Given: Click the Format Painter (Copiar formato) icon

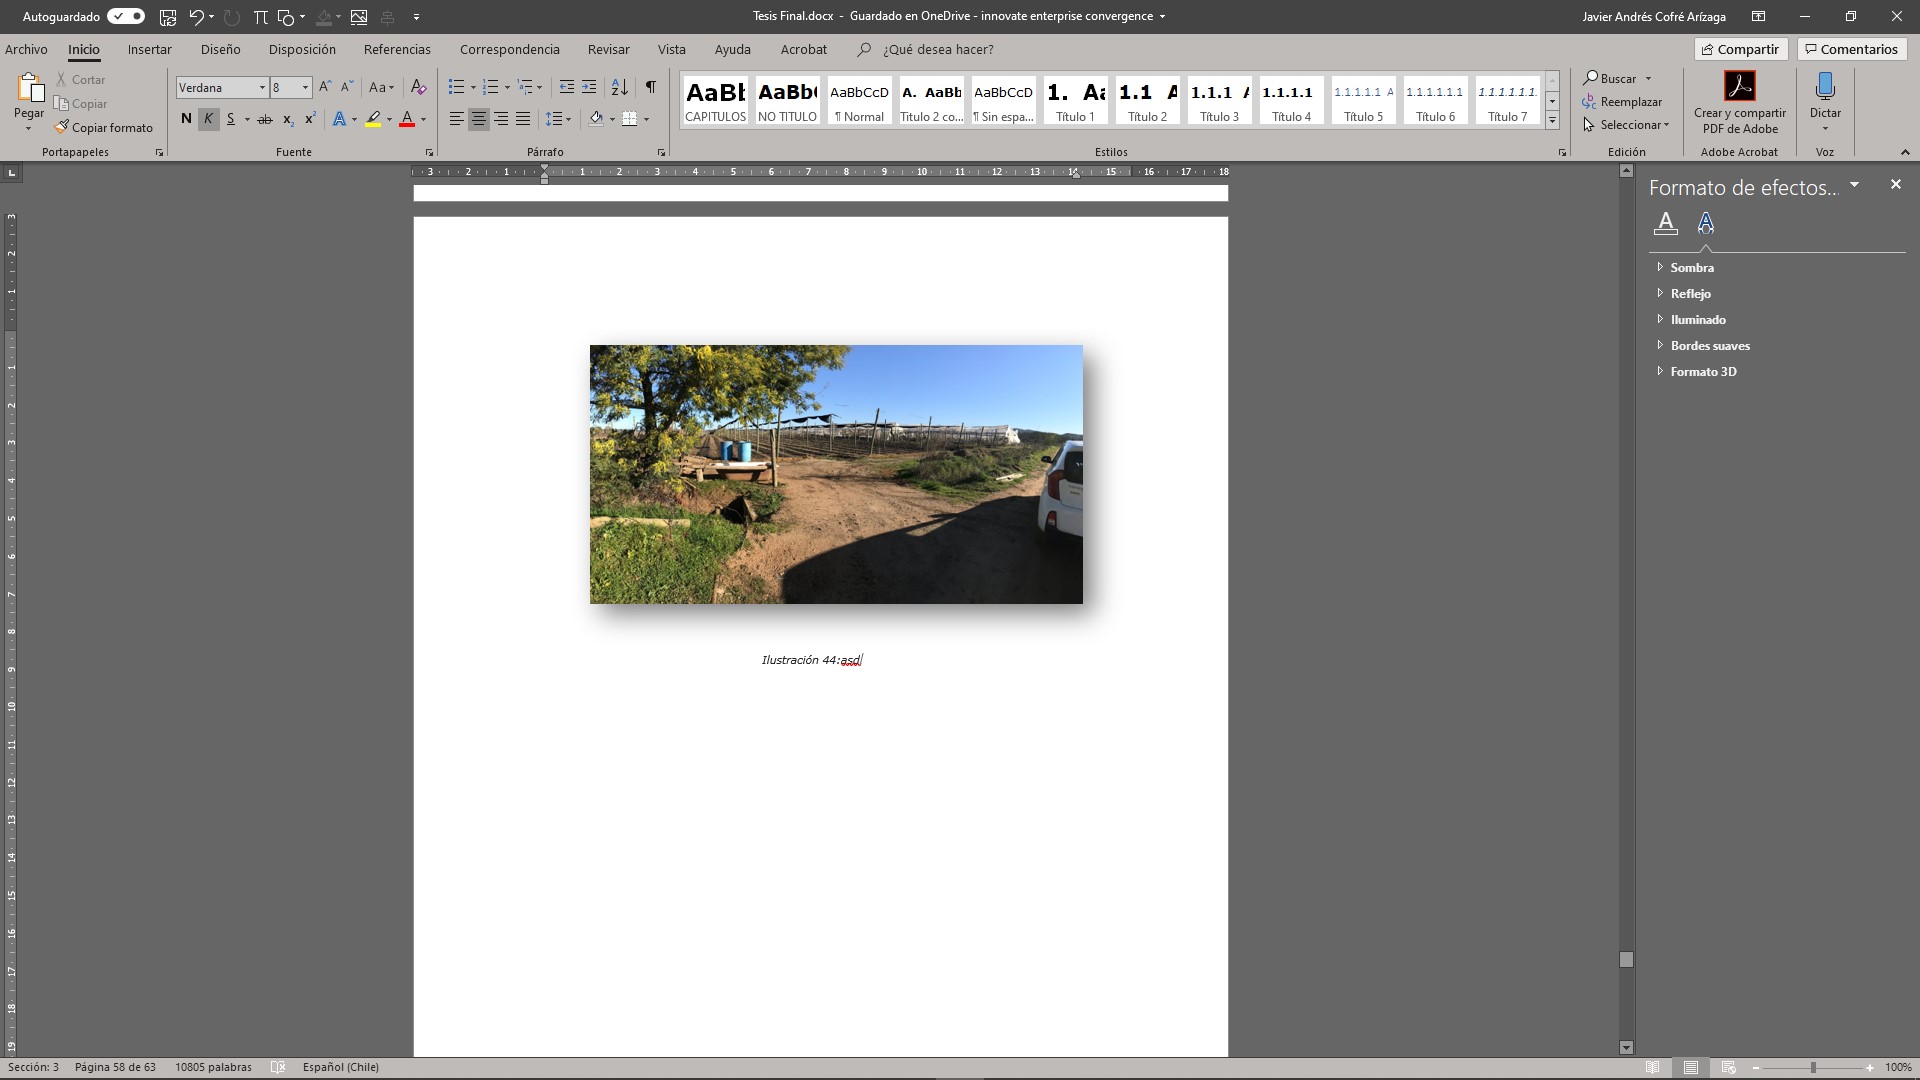Looking at the screenshot, I should [x=62, y=127].
